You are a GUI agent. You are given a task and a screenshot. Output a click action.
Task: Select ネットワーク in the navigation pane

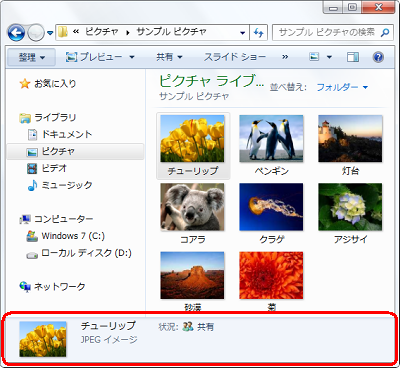pyautogui.click(x=59, y=287)
